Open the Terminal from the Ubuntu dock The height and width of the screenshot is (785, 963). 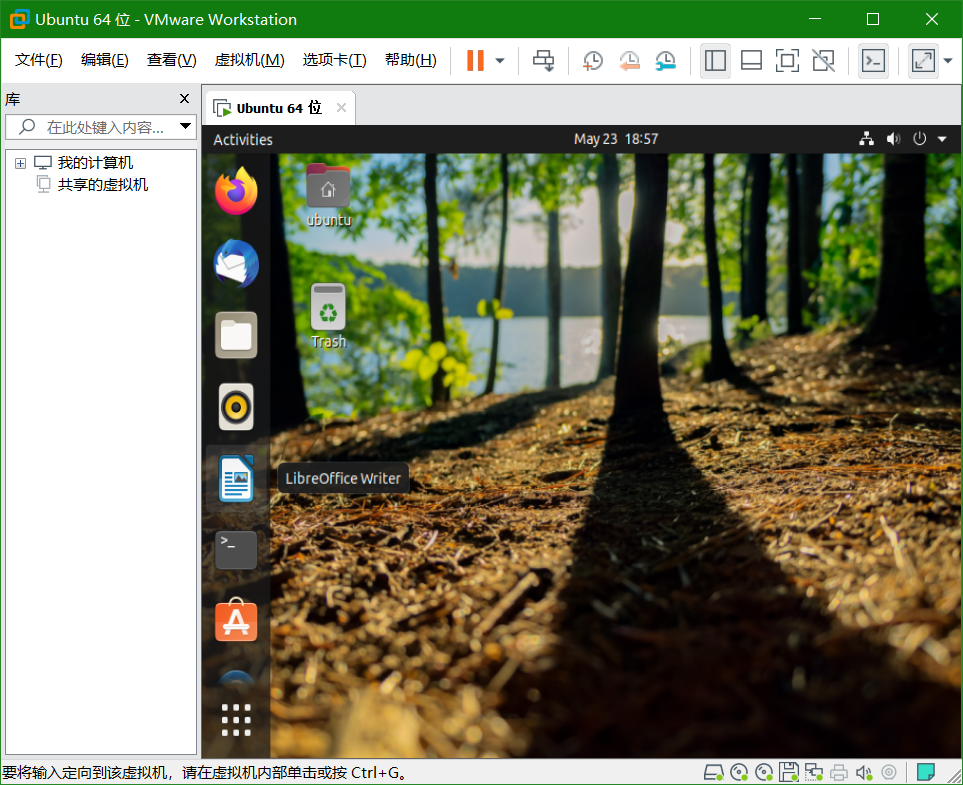click(235, 549)
